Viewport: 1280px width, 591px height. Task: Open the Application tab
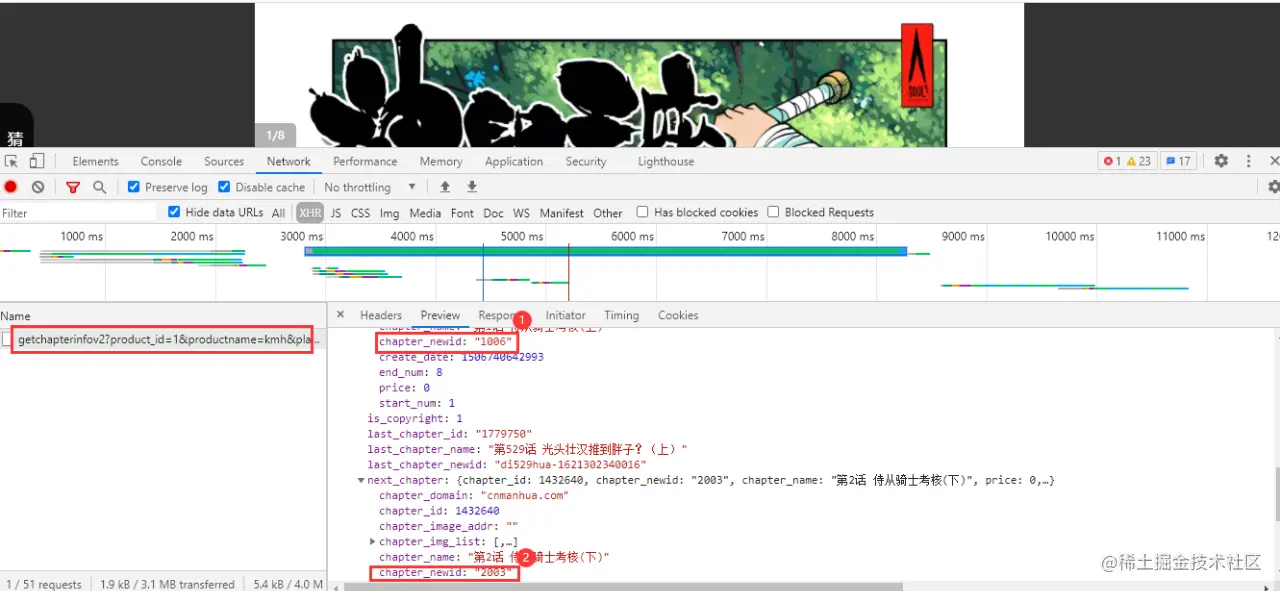pyautogui.click(x=514, y=161)
